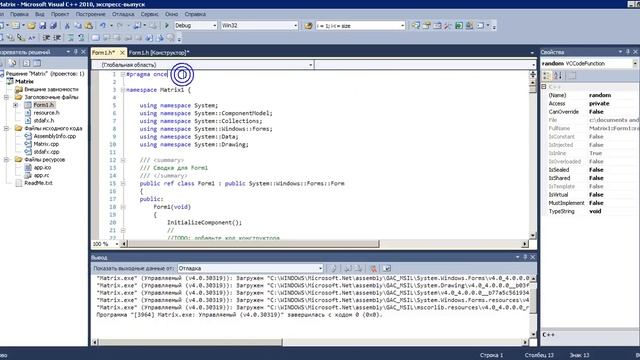
Task: Click the Access property value 'private'
Action: 599,103
